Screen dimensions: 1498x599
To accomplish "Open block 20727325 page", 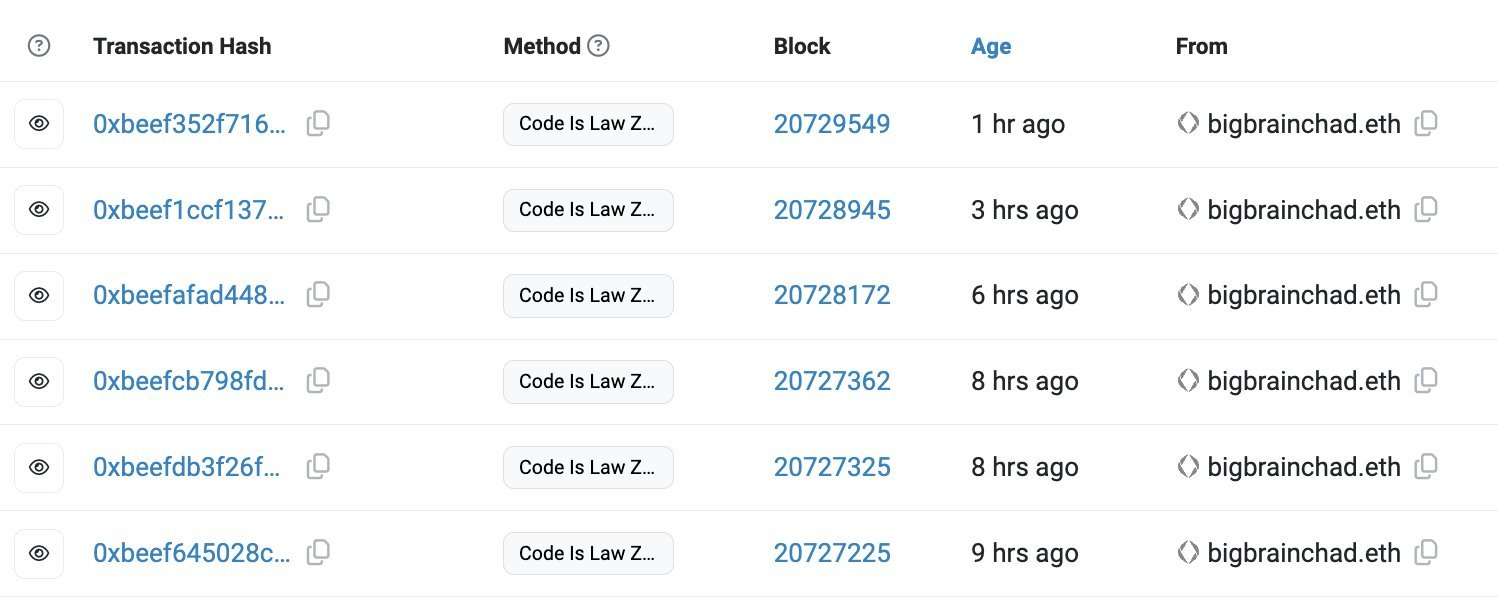I will [x=831, y=467].
